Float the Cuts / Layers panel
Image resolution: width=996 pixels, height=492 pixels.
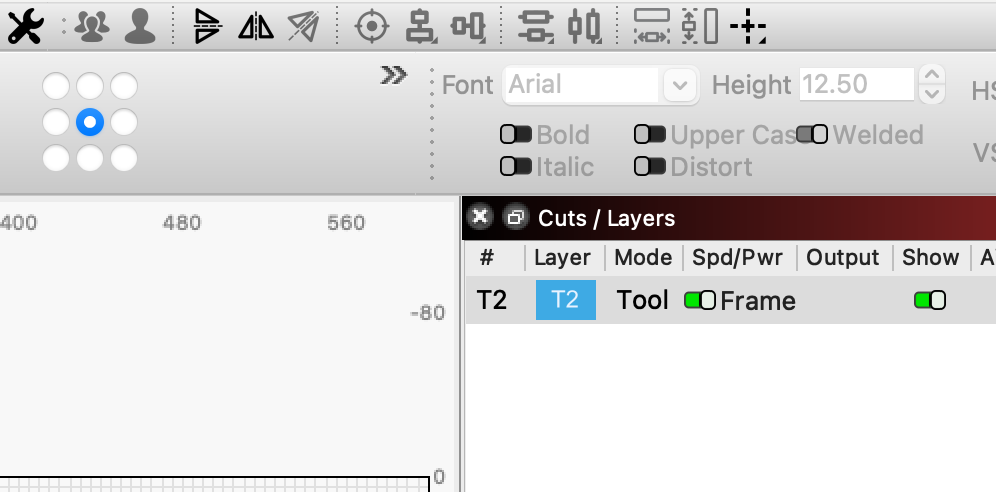tap(515, 218)
